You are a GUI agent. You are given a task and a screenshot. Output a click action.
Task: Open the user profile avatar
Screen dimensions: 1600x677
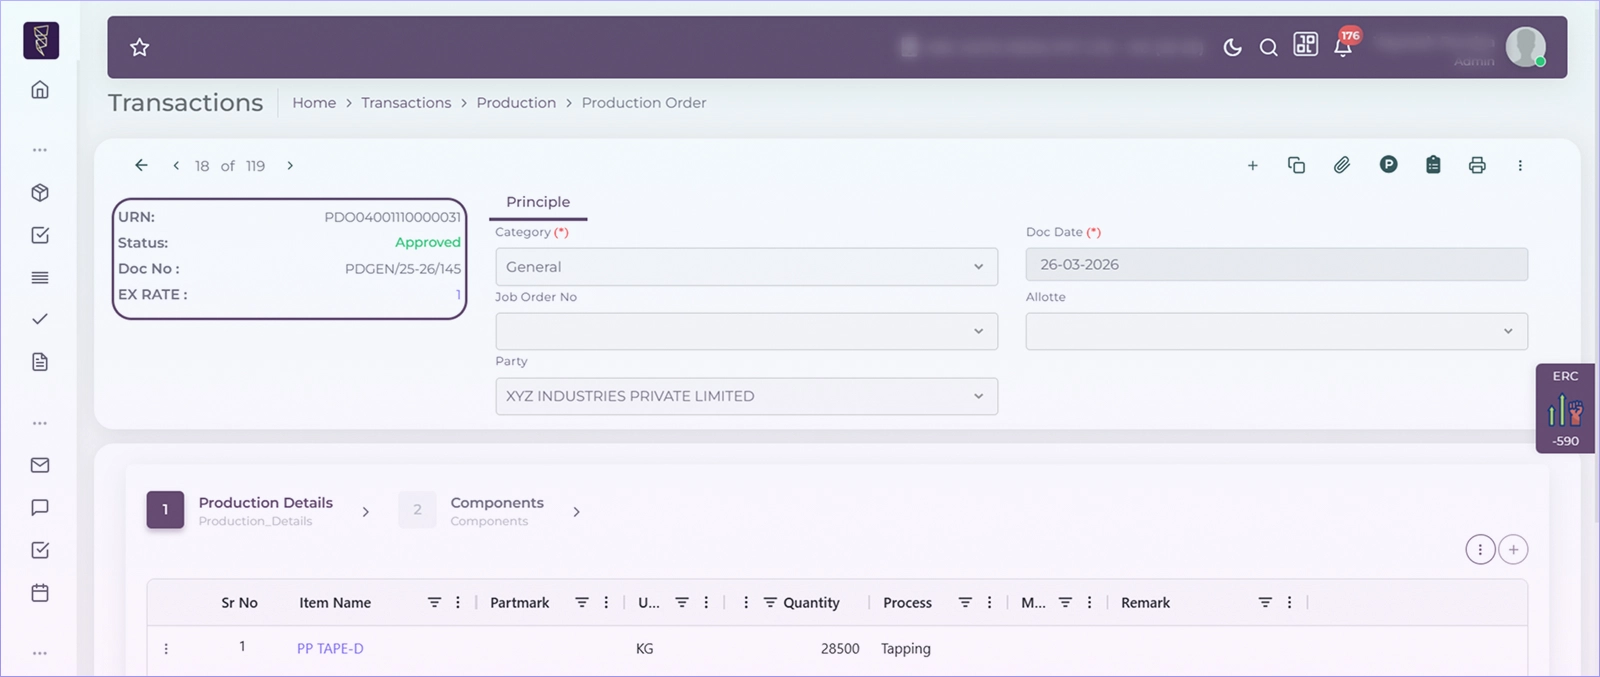pos(1526,47)
